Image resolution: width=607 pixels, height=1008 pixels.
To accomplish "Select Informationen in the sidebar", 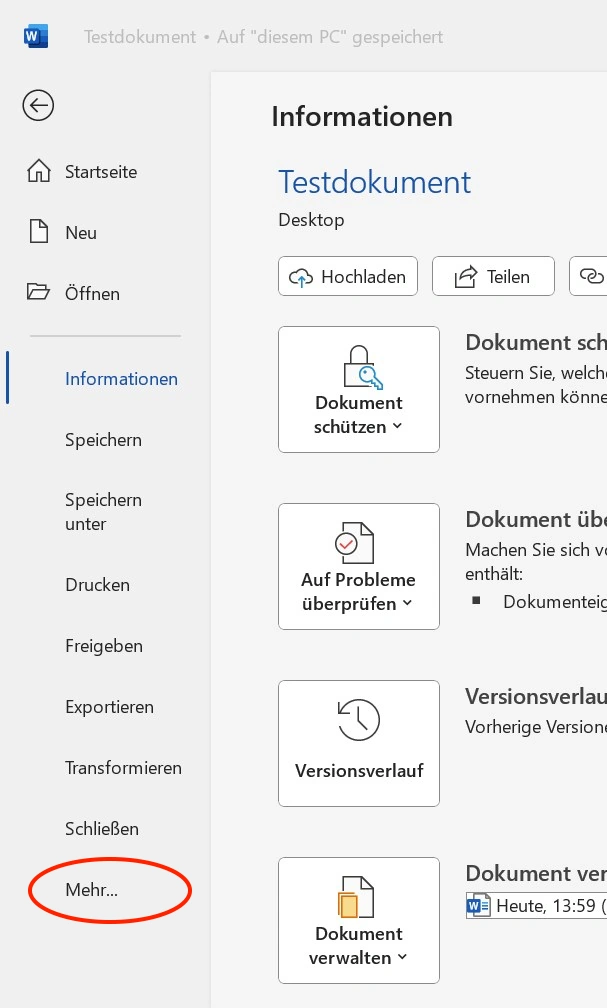I will click(x=121, y=379).
